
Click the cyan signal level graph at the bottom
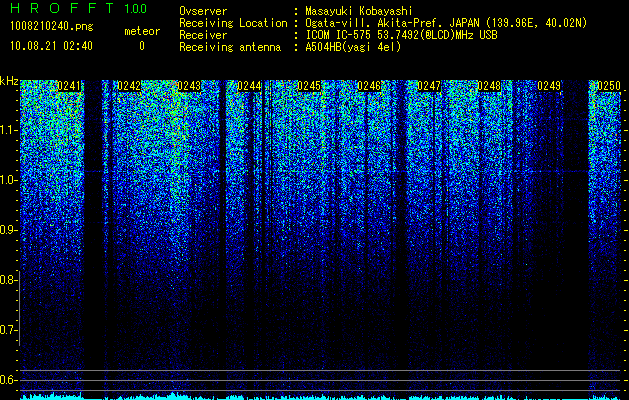click(321, 396)
